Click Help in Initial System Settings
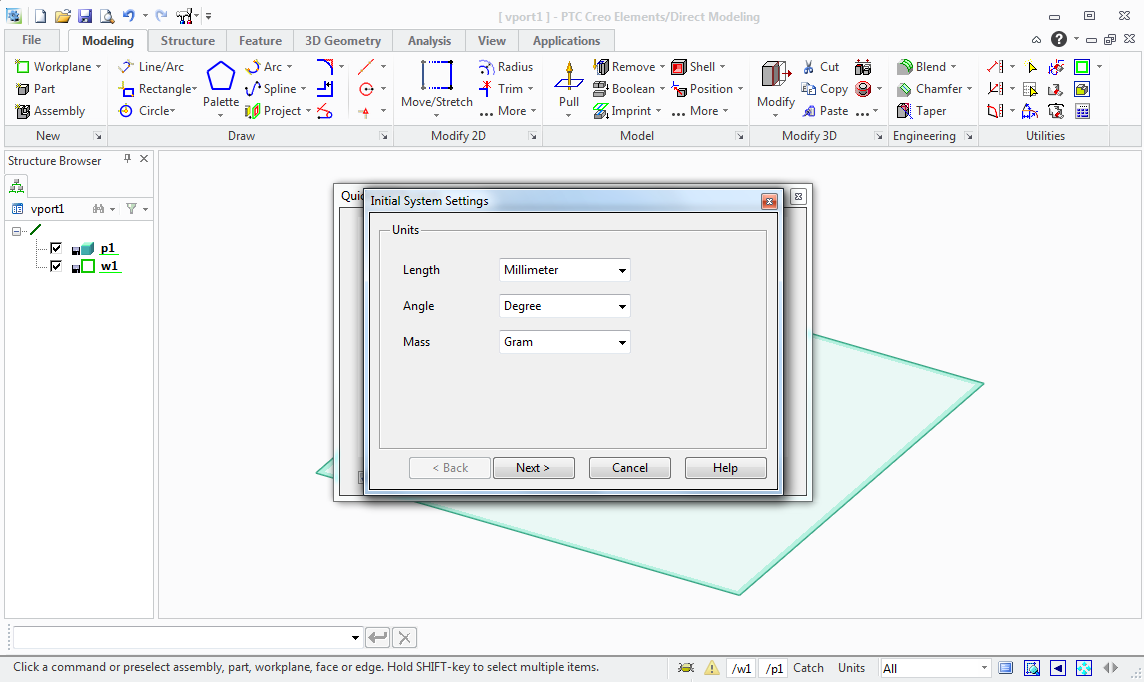This screenshot has width=1144, height=682. [x=725, y=468]
